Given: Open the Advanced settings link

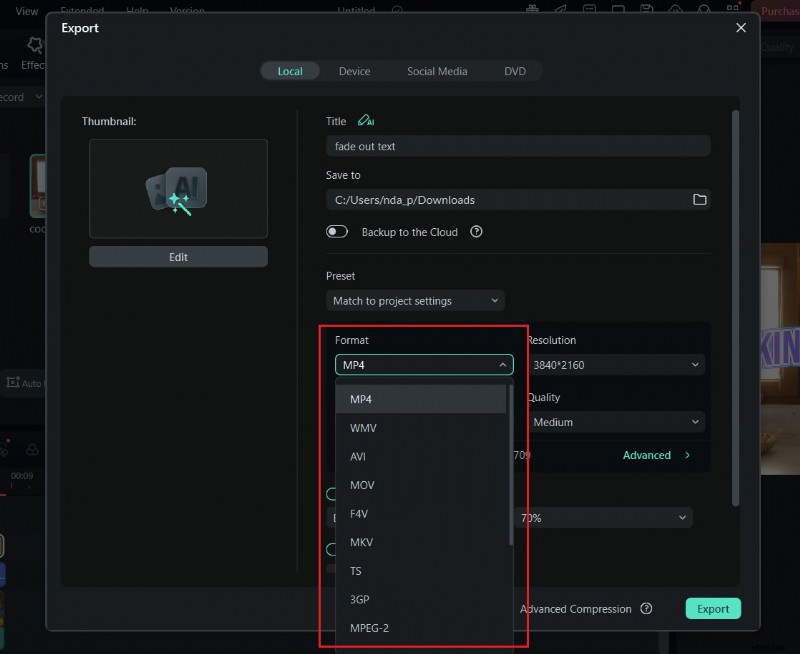Looking at the screenshot, I should coord(649,455).
